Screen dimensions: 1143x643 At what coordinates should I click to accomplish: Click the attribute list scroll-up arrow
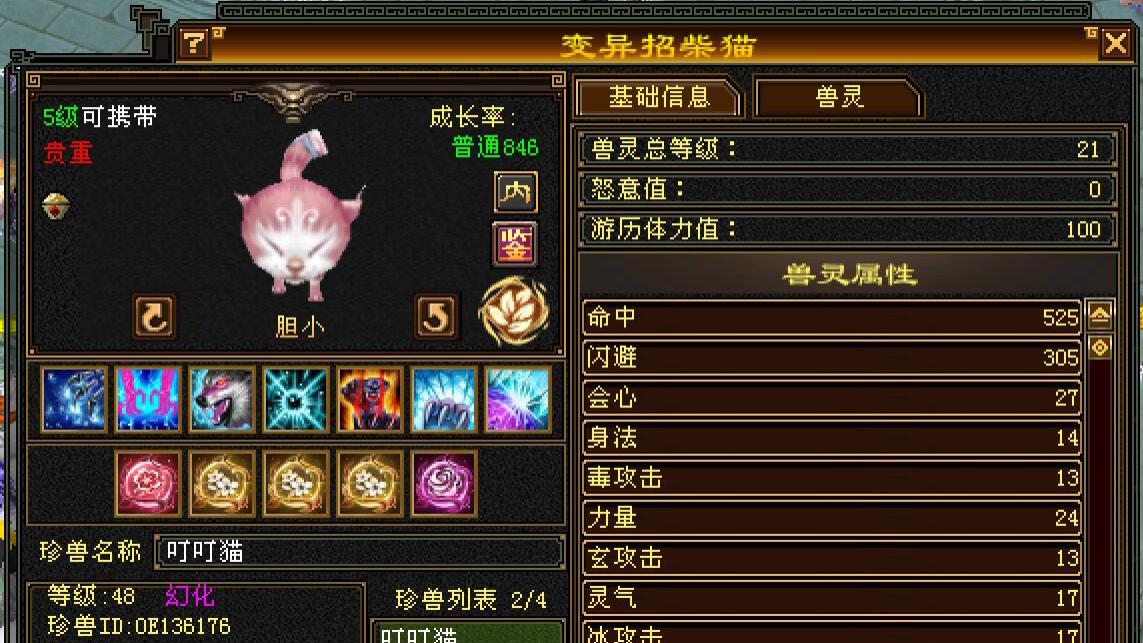click(x=1100, y=316)
